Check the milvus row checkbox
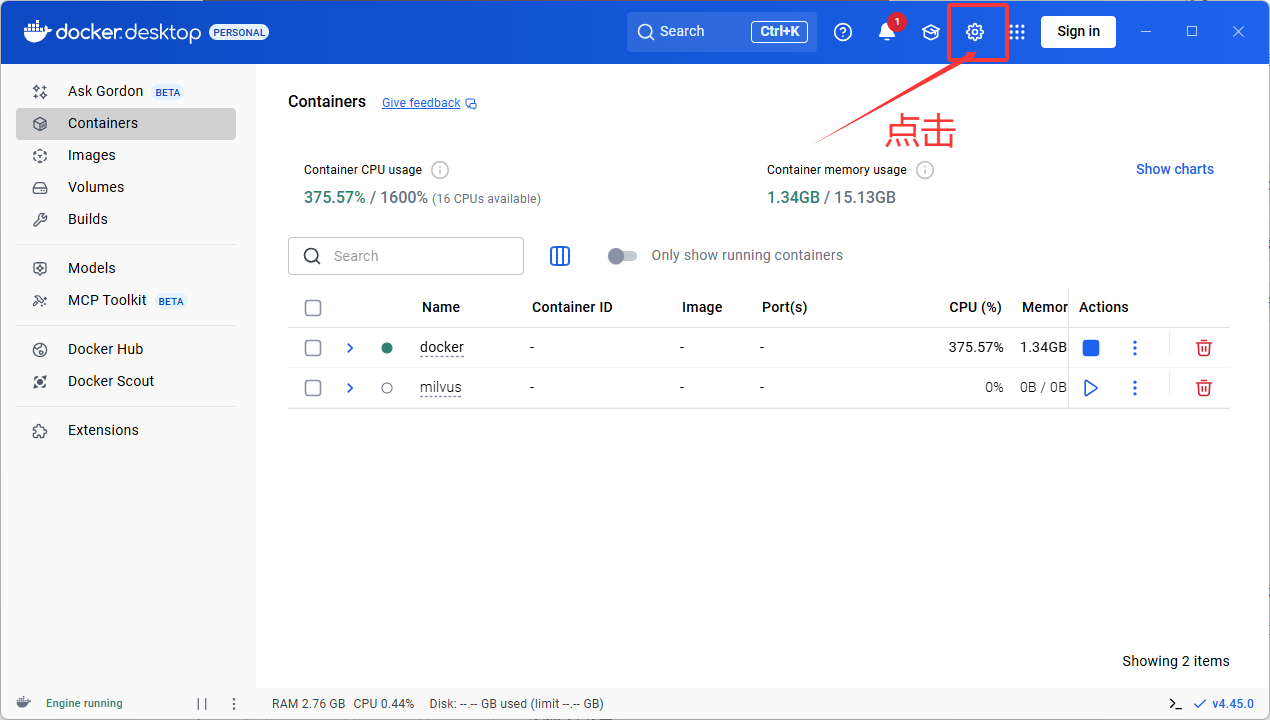1270x720 pixels. point(313,388)
